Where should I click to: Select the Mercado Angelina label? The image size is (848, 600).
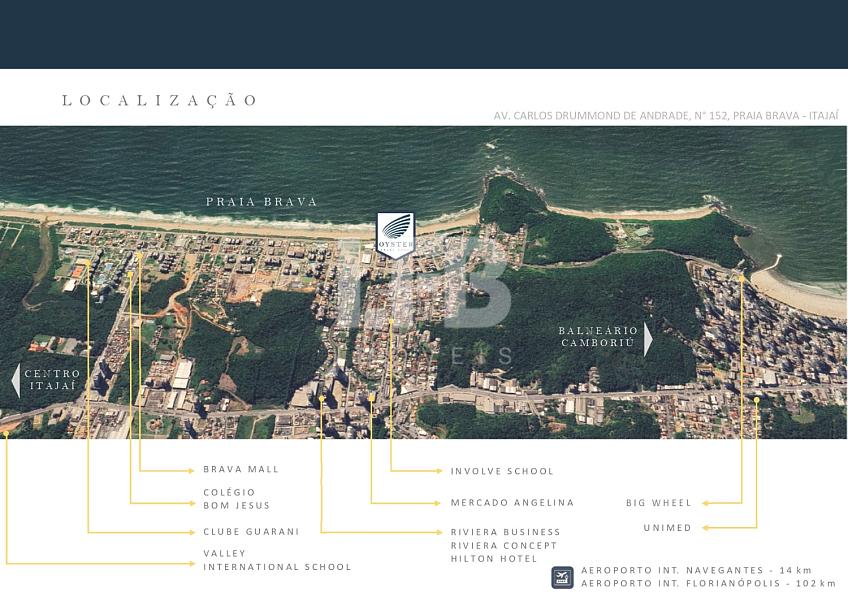pos(512,503)
